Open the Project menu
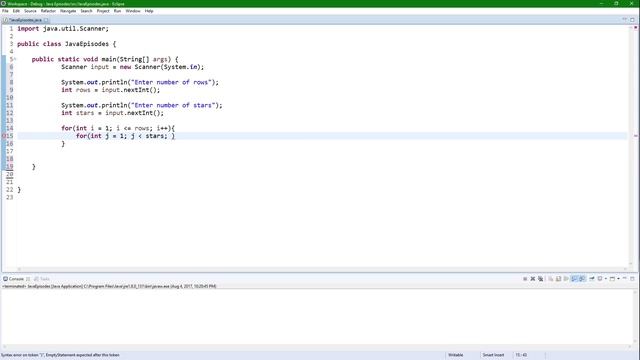 [103, 11]
